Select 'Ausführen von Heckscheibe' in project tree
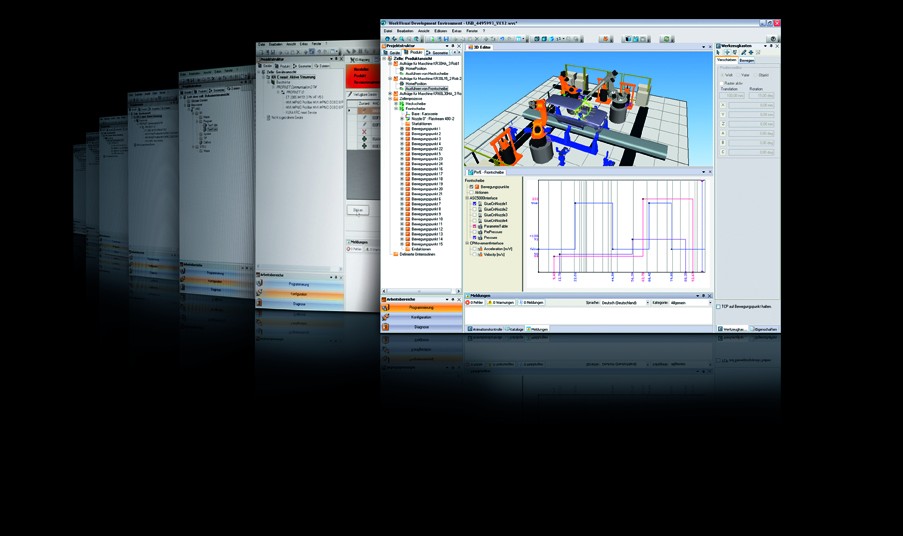This screenshot has width=903, height=536. coord(427,74)
